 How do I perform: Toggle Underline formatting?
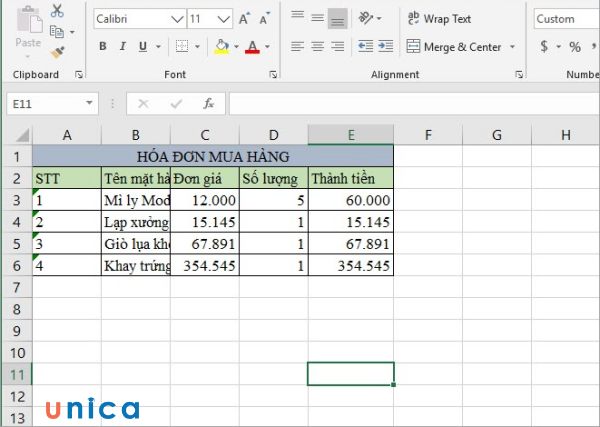(x=143, y=46)
